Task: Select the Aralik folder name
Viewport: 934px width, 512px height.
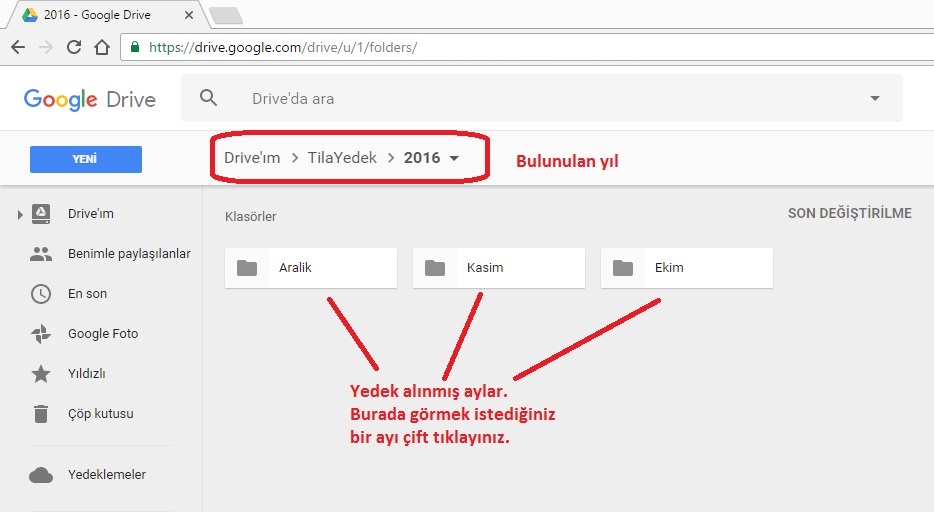Action: point(295,267)
